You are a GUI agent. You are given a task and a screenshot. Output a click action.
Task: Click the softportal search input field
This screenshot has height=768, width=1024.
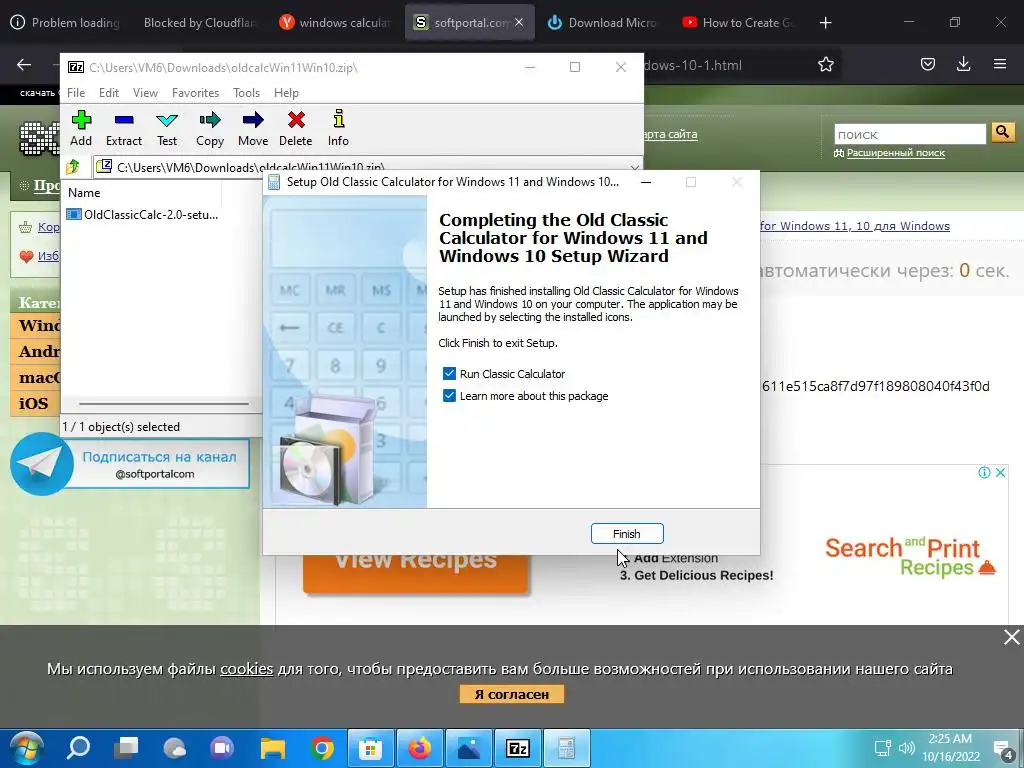pos(910,134)
